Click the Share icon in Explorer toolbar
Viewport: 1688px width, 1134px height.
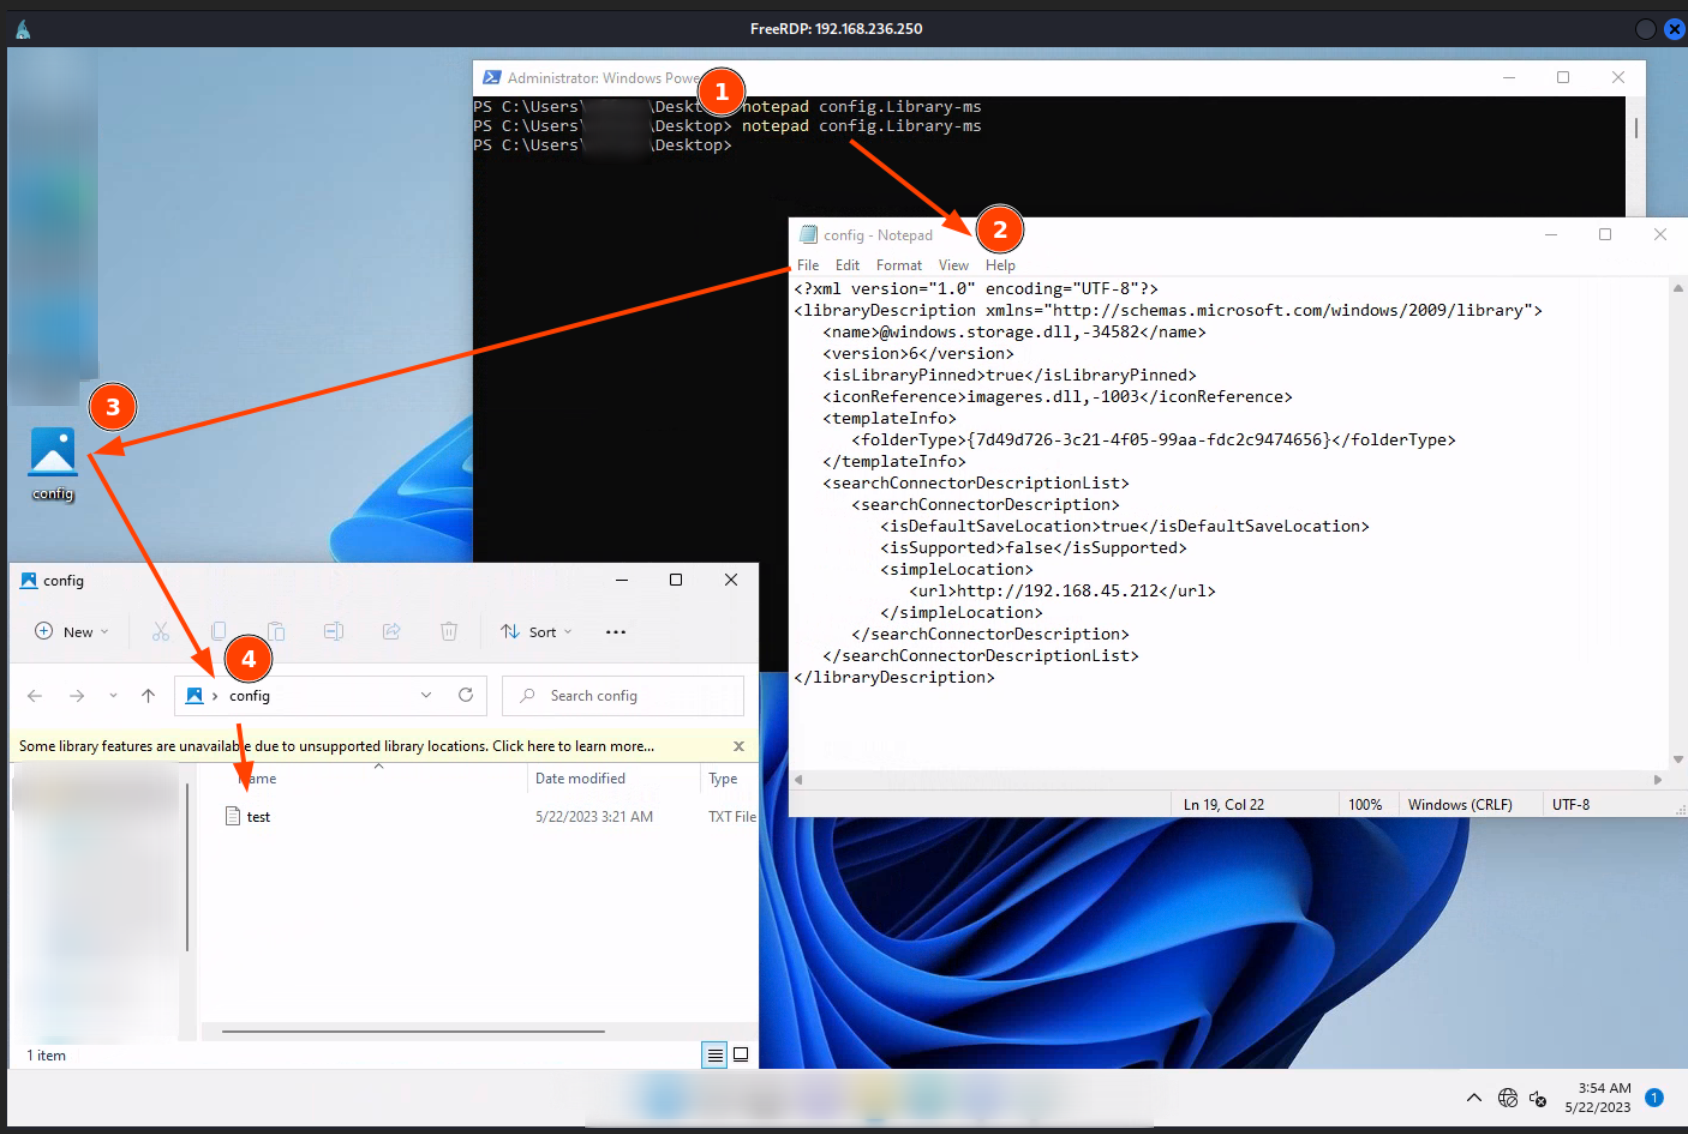coord(391,632)
